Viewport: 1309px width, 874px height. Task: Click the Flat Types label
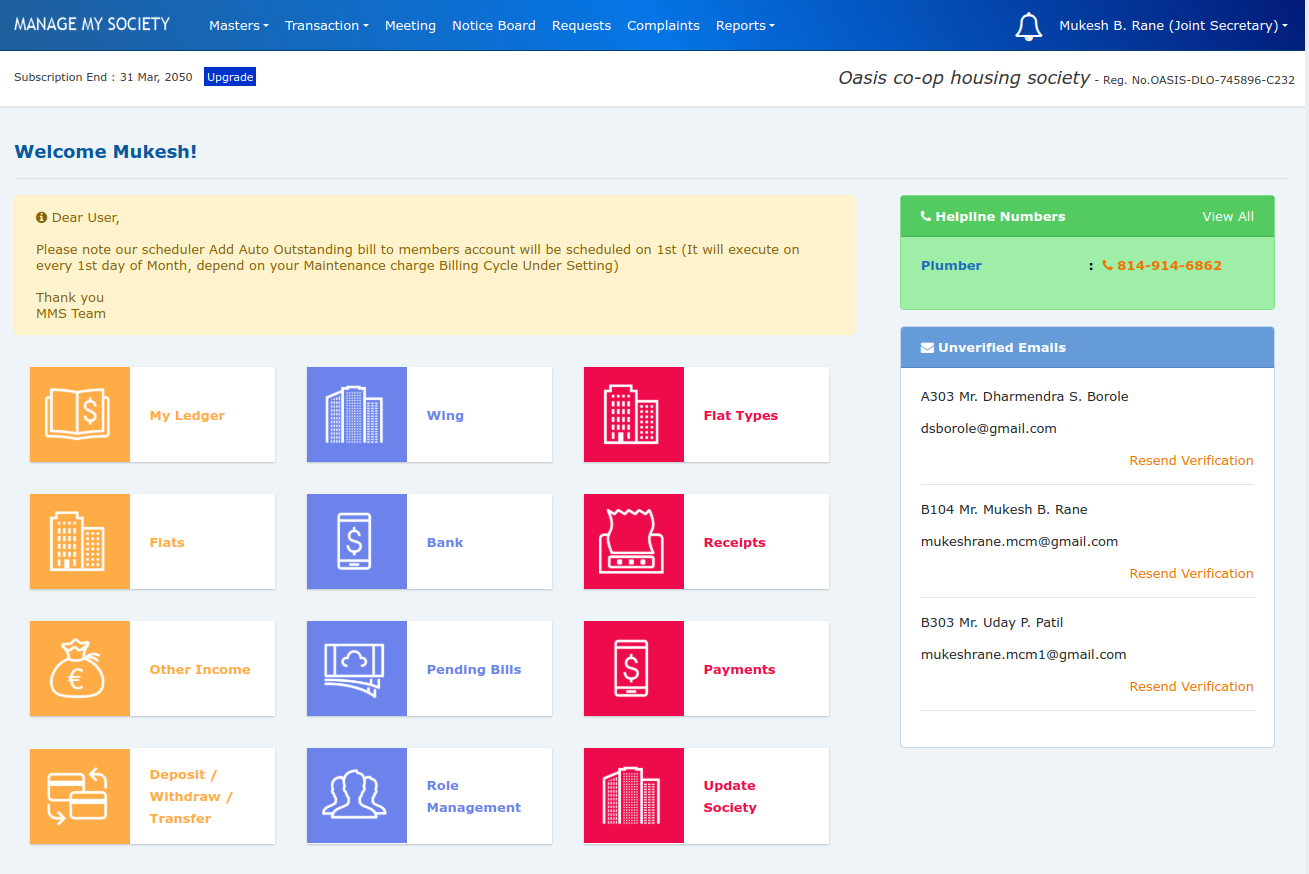pyautogui.click(x=741, y=416)
